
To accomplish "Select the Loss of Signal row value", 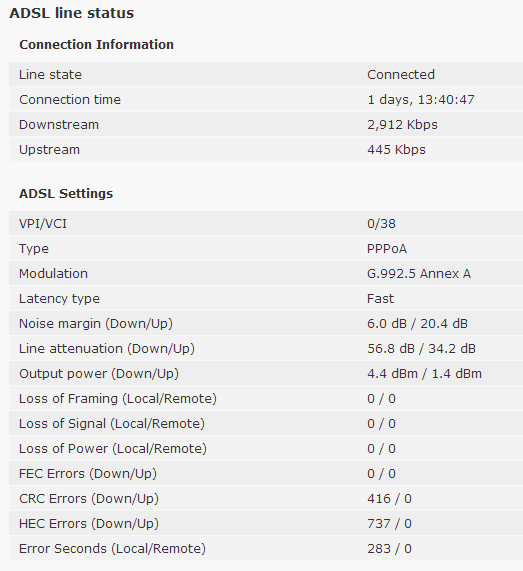I will (x=381, y=424).
